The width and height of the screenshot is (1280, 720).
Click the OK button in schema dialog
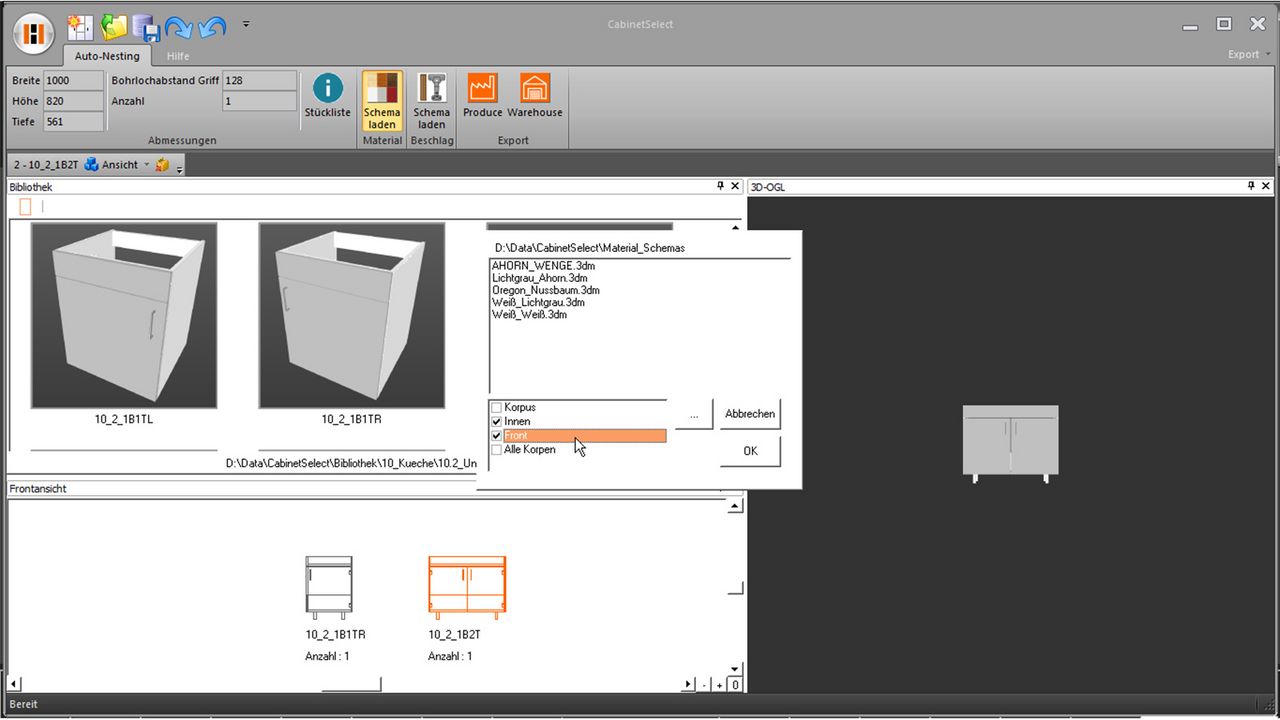pyautogui.click(x=750, y=451)
